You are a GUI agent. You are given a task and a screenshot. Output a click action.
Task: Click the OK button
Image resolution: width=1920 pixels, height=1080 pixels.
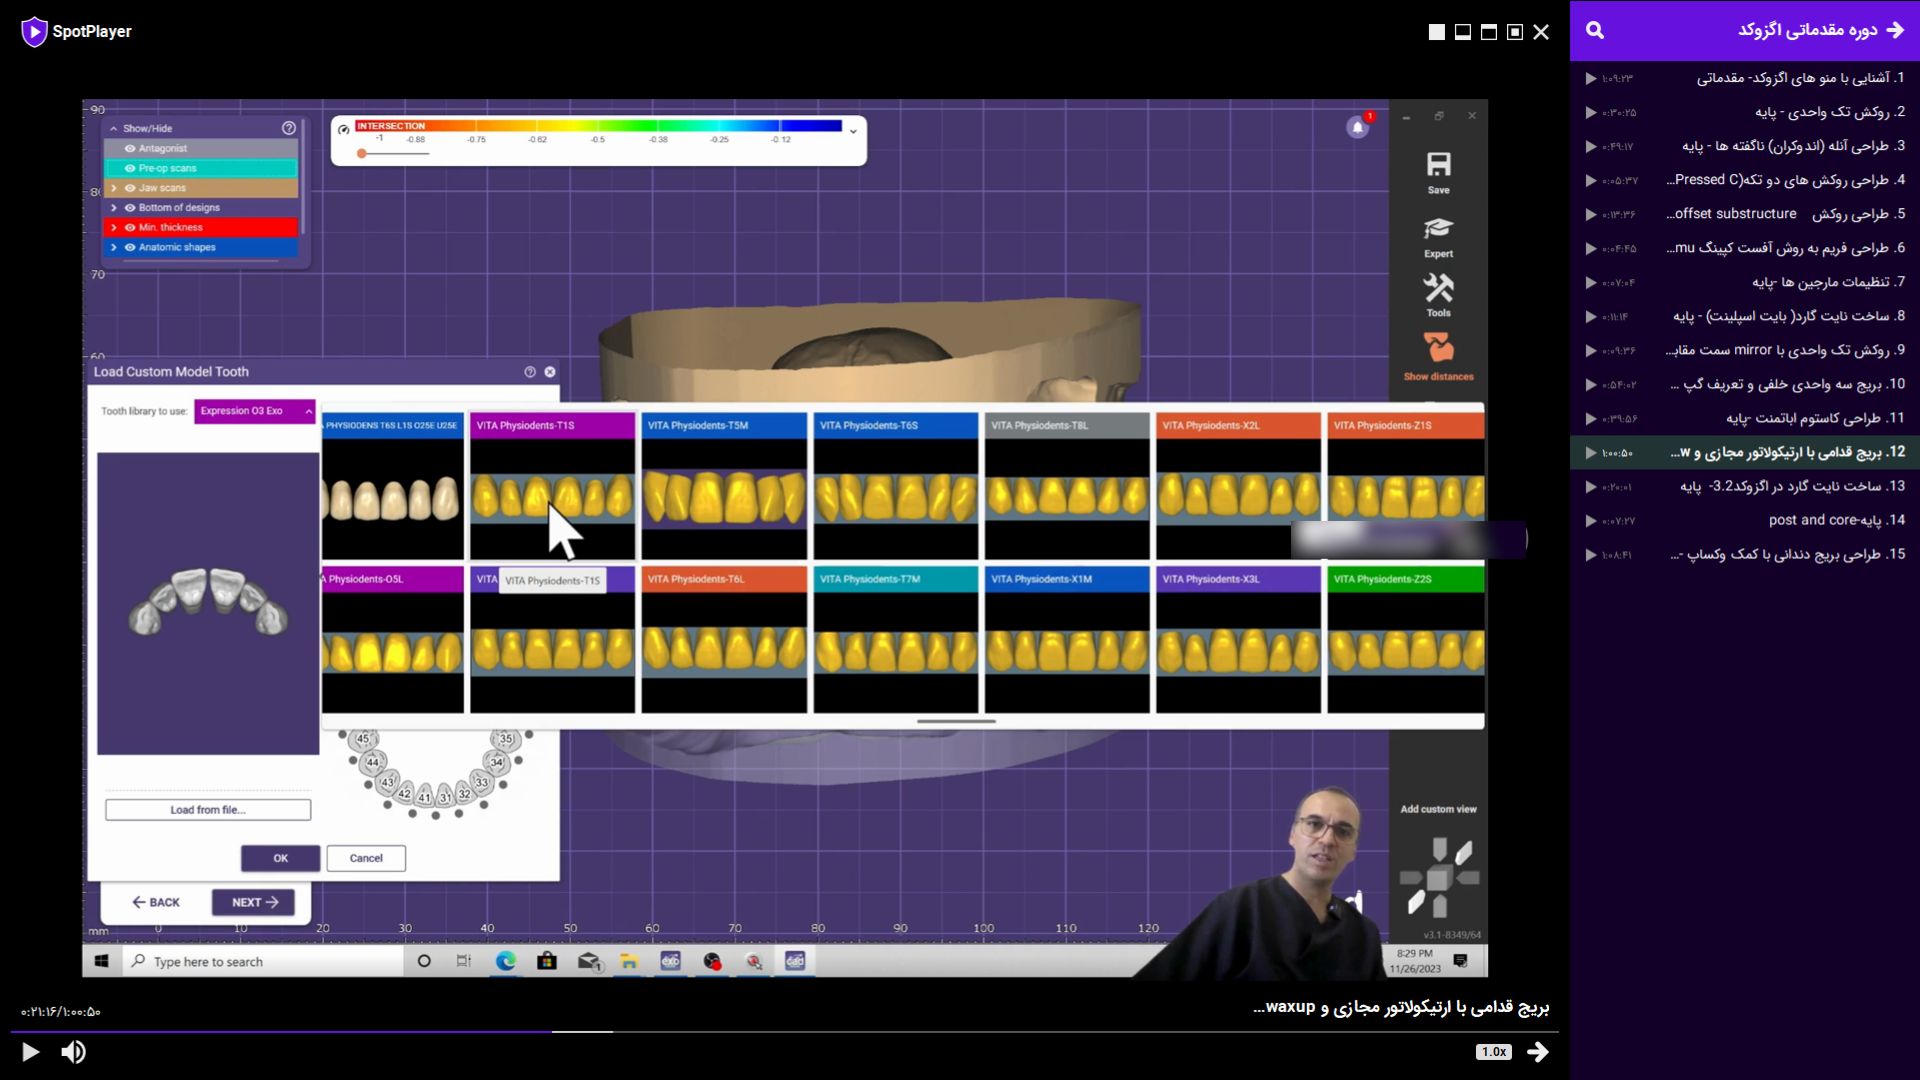(x=280, y=858)
